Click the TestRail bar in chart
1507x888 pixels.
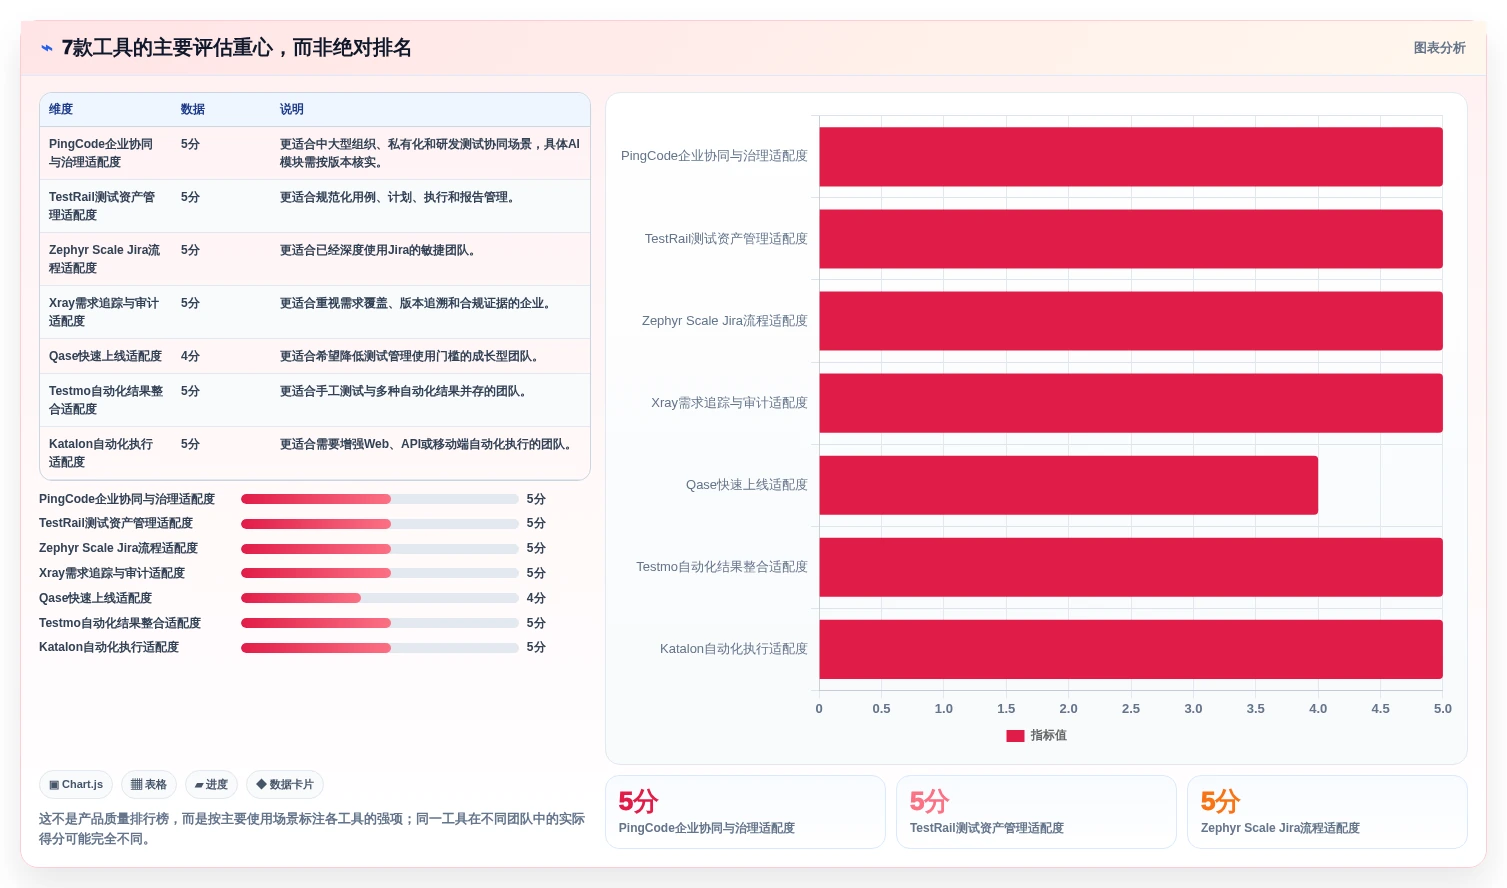[x=1131, y=239]
